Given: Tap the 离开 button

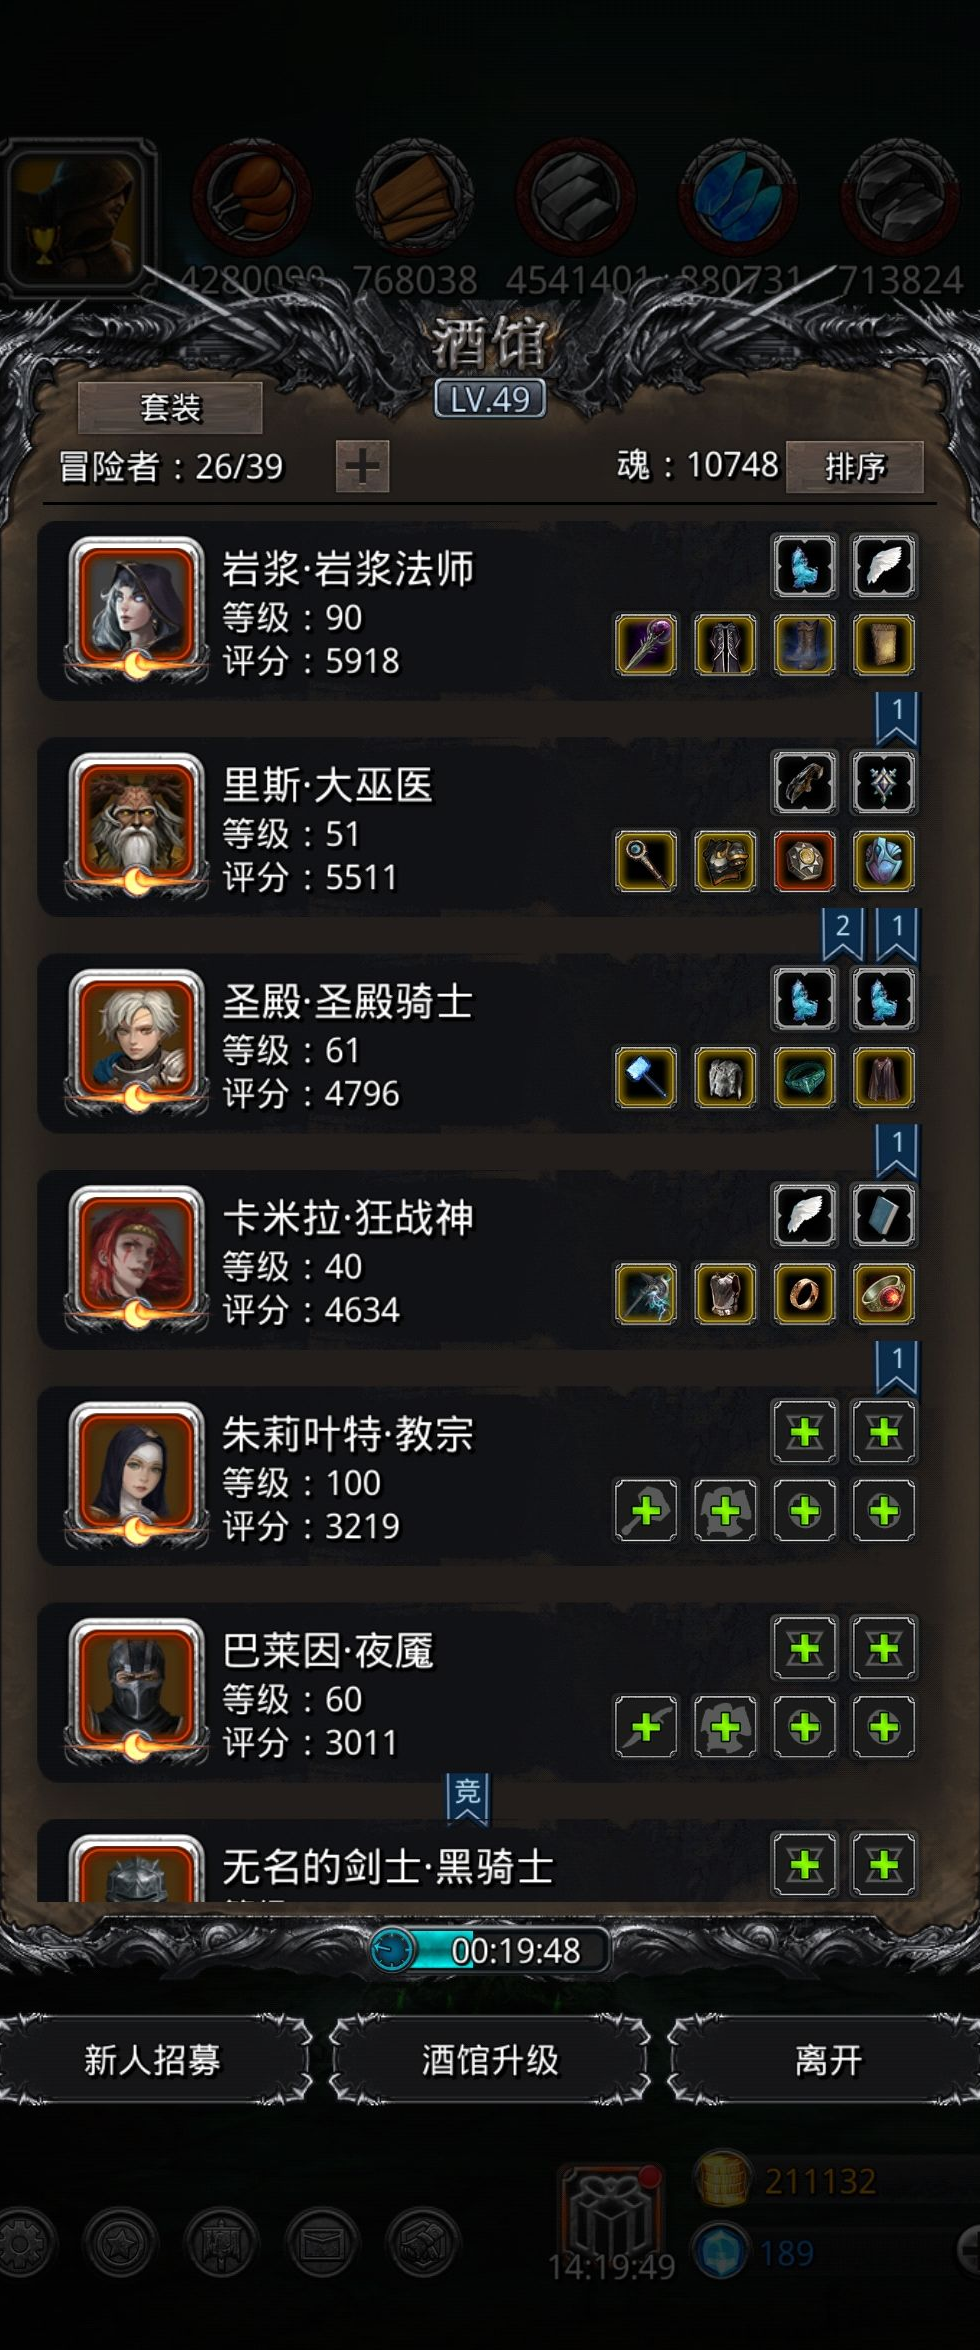Looking at the screenshot, I should click(x=828, y=2060).
